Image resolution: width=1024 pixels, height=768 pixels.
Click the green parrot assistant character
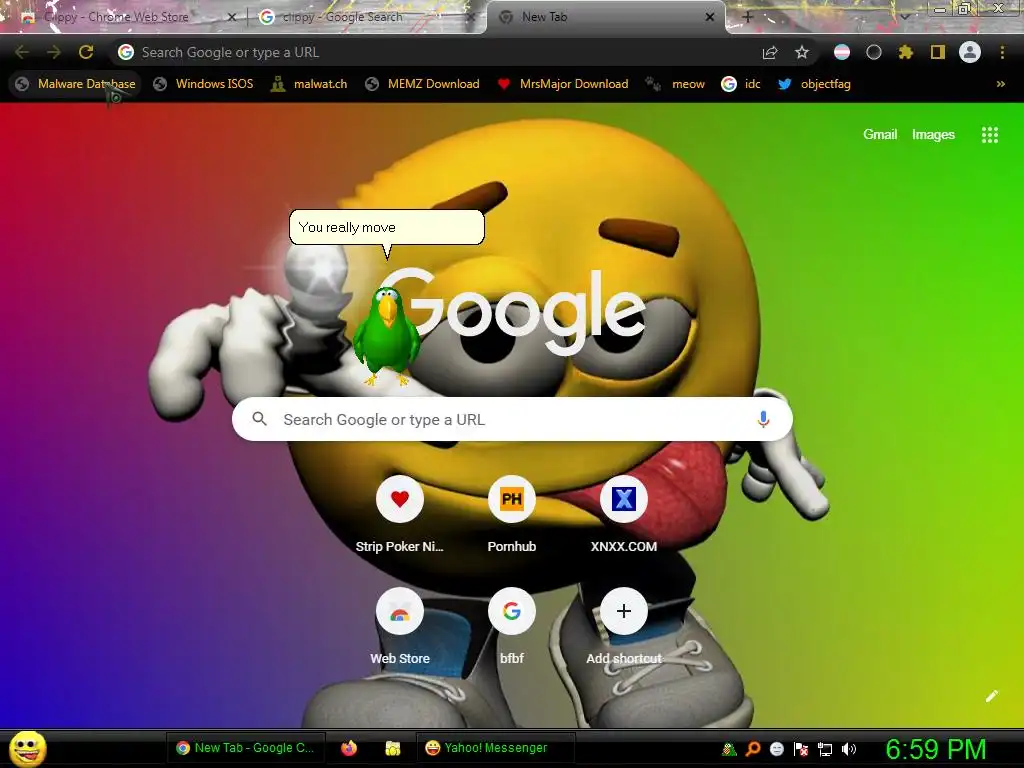click(x=387, y=336)
